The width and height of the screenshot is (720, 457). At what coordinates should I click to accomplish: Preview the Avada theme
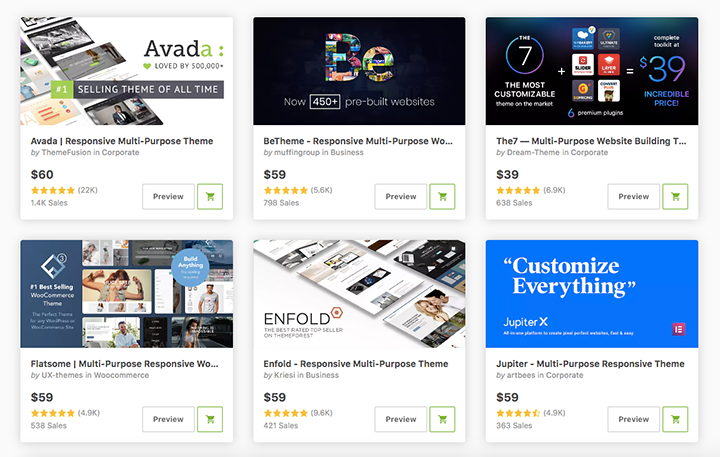168,197
